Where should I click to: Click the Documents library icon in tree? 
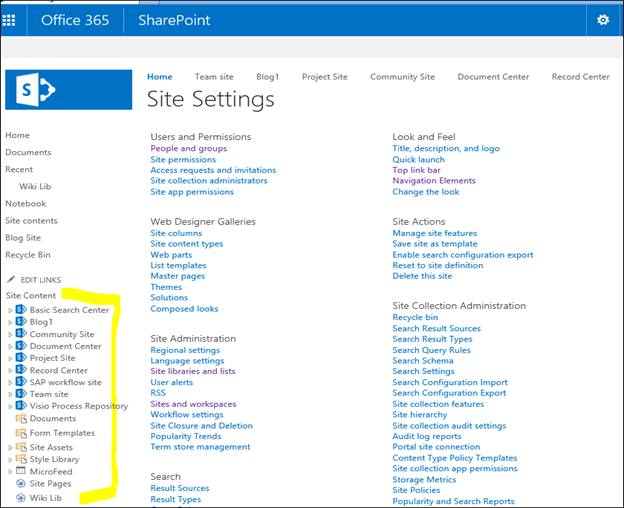[21, 419]
